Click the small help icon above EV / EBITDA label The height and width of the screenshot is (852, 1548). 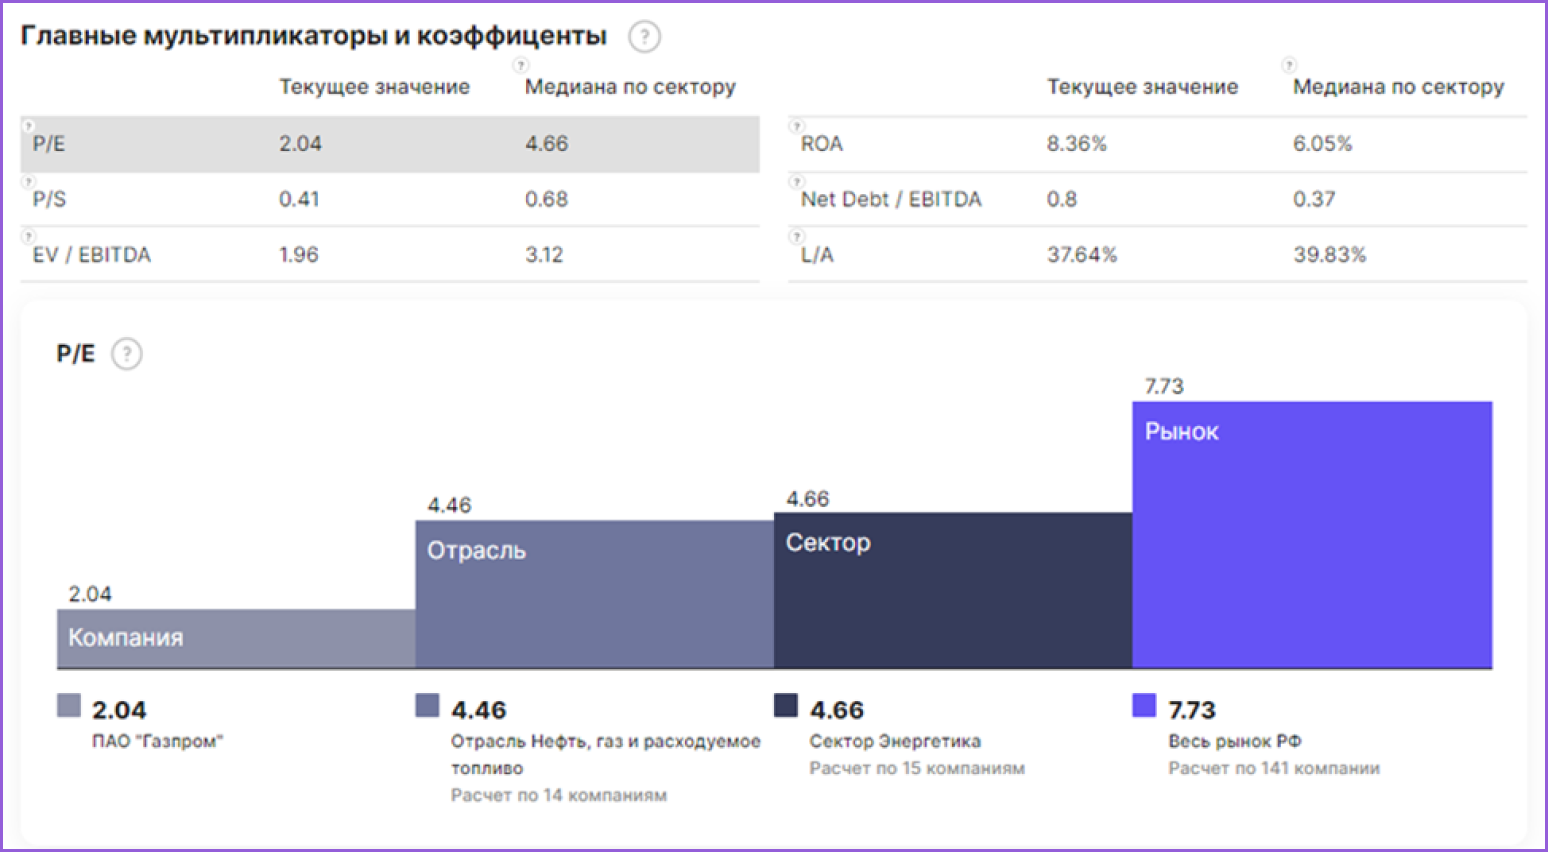click(29, 237)
